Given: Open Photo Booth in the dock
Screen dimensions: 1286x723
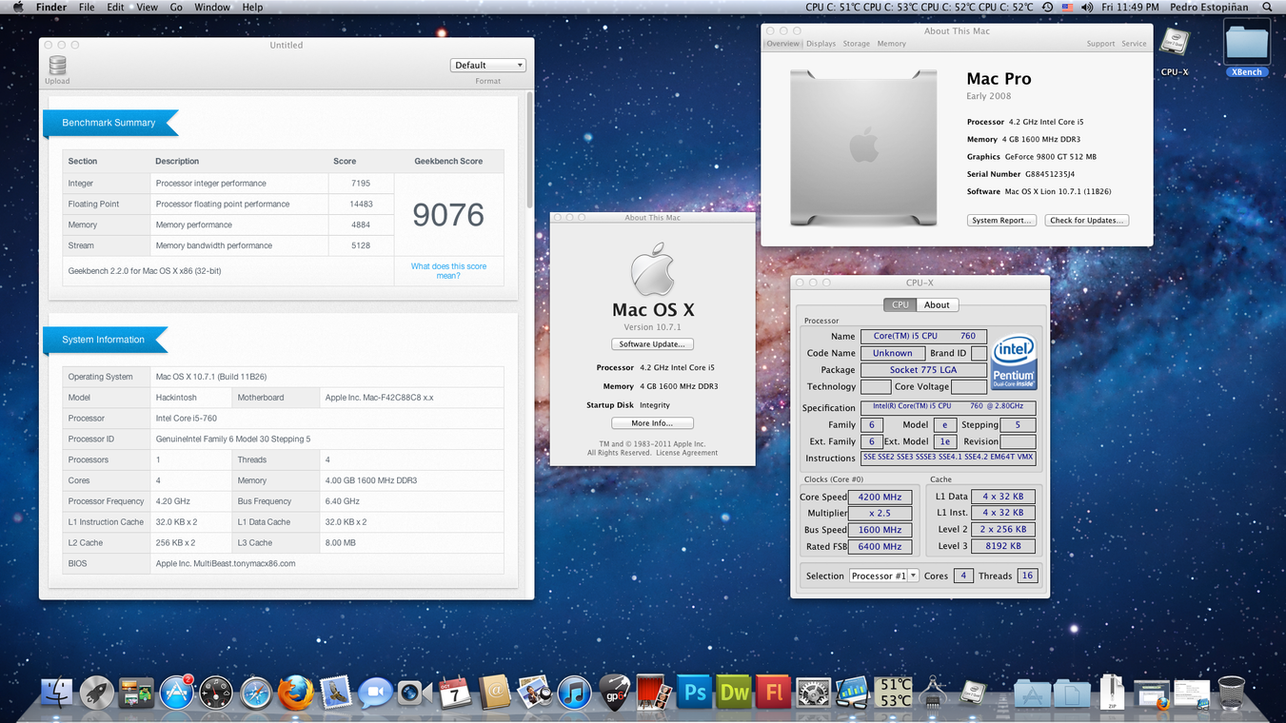Looking at the screenshot, I should 653,692.
